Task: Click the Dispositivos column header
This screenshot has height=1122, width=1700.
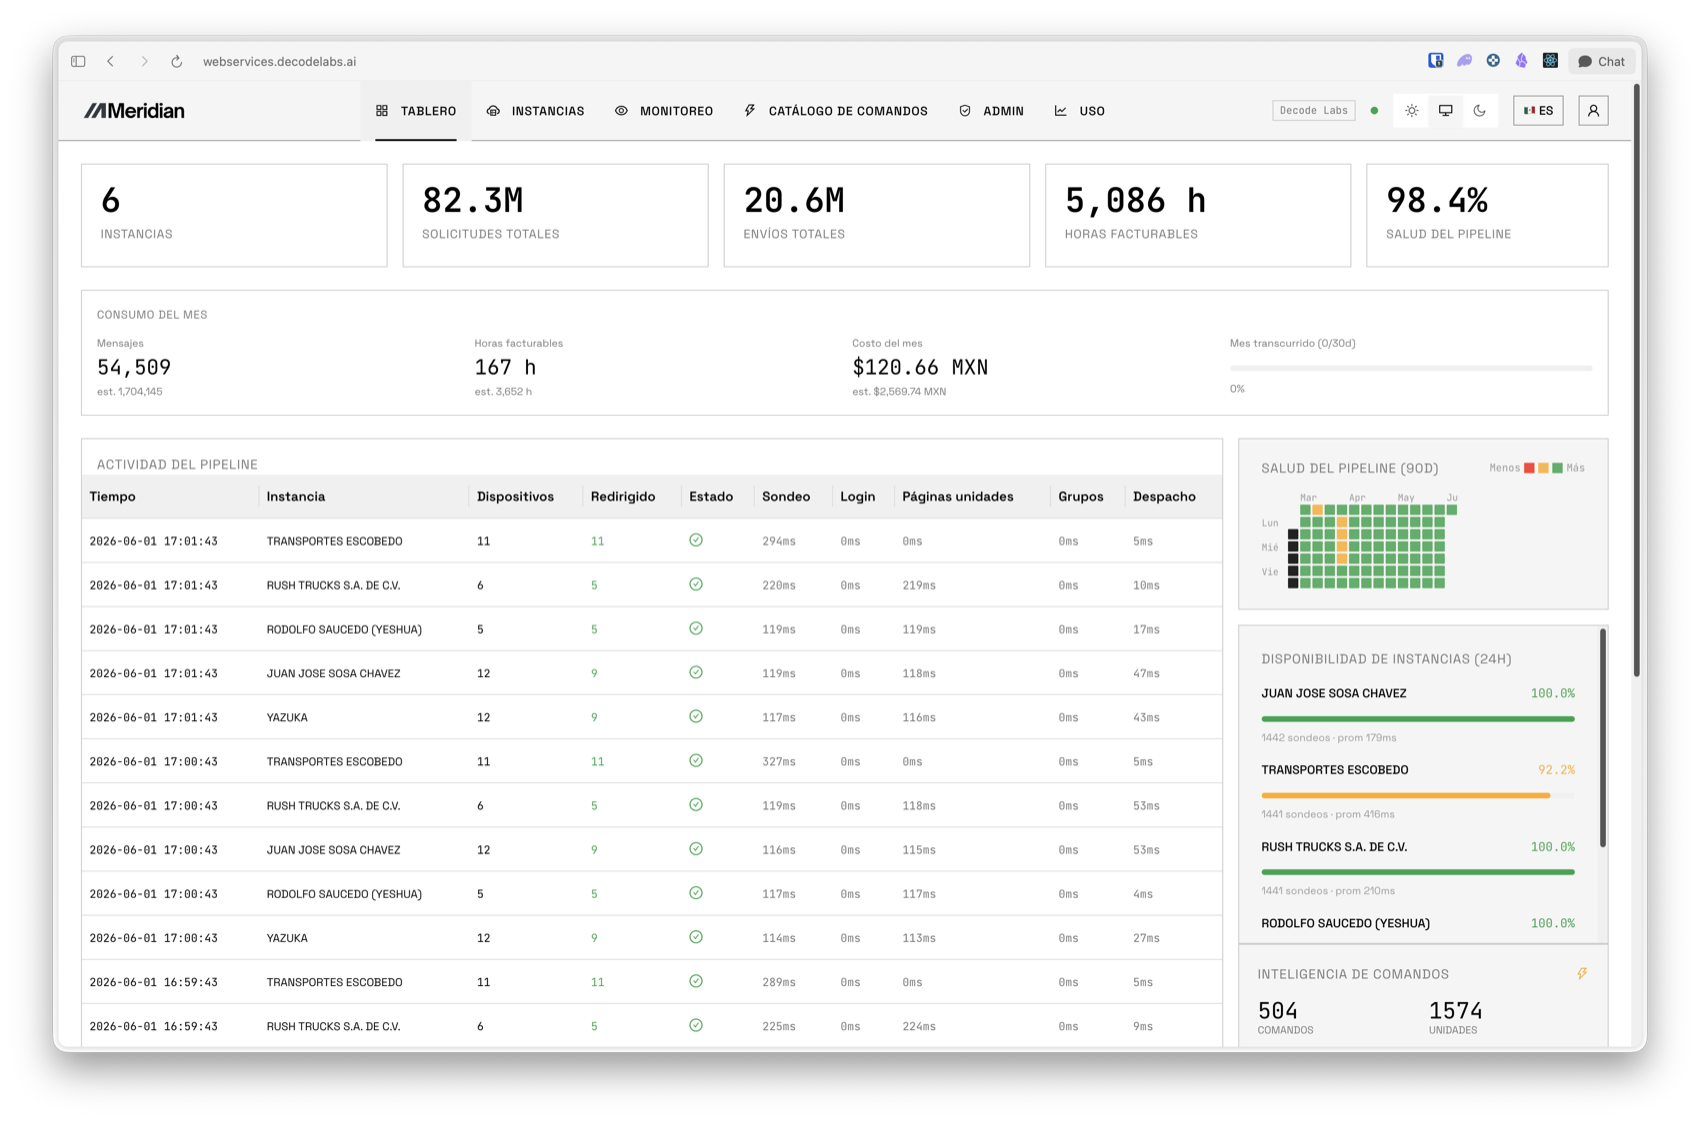Action: (515, 497)
